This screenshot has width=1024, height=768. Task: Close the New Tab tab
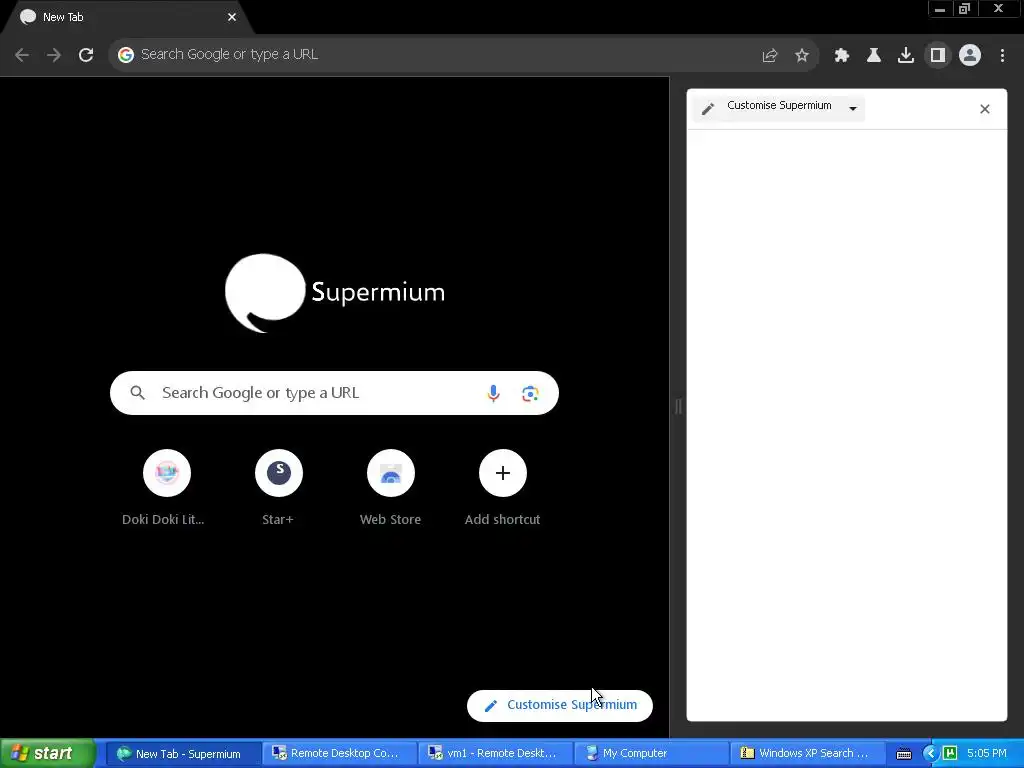tap(232, 18)
